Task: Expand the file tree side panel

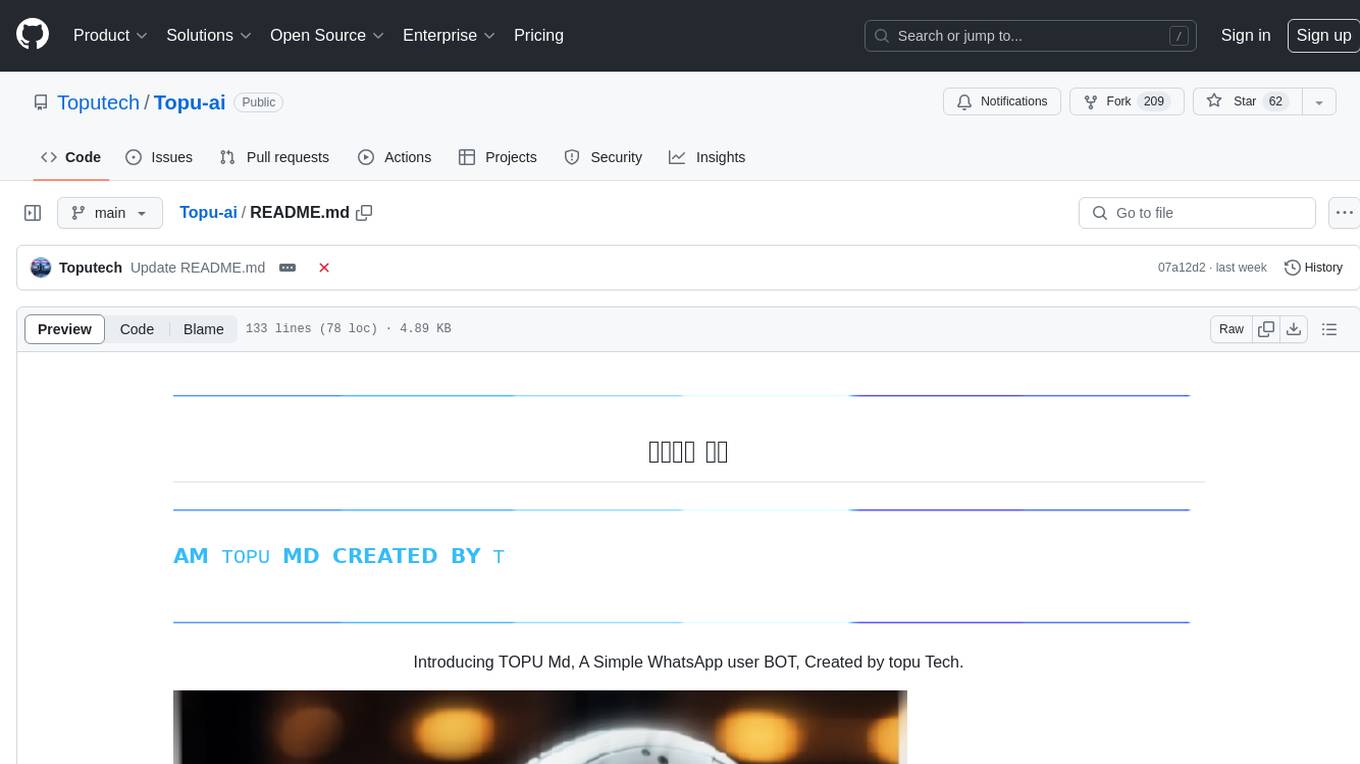Action: click(x=33, y=213)
